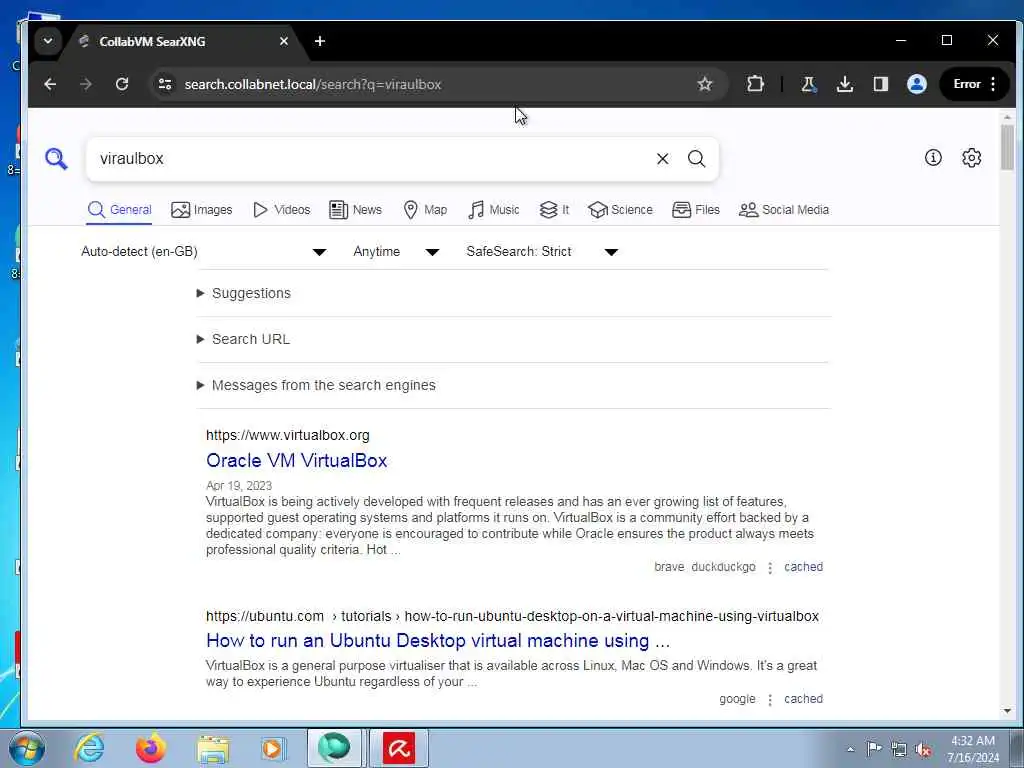Launch Internet Explorer from the taskbar

click(89, 748)
